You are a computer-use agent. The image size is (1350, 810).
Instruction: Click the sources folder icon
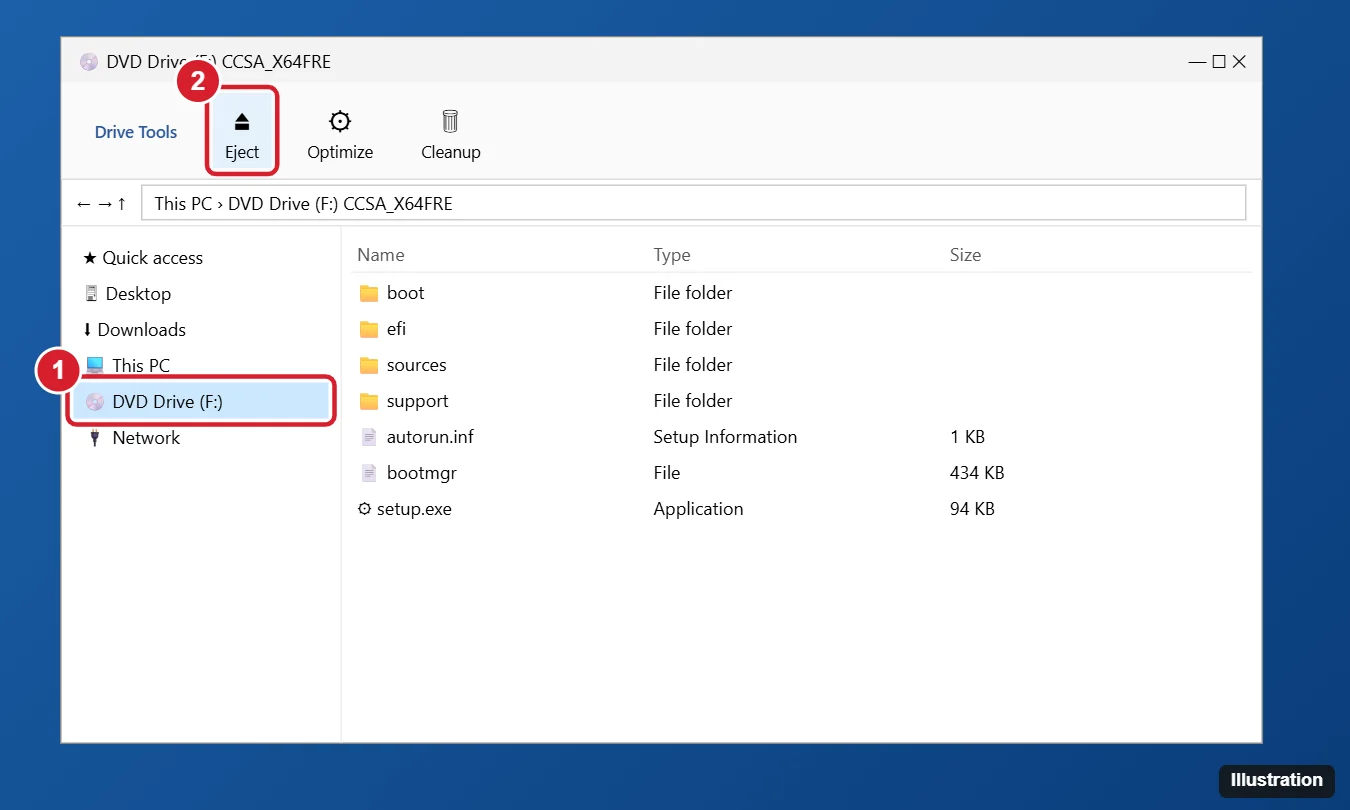pos(369,365)
